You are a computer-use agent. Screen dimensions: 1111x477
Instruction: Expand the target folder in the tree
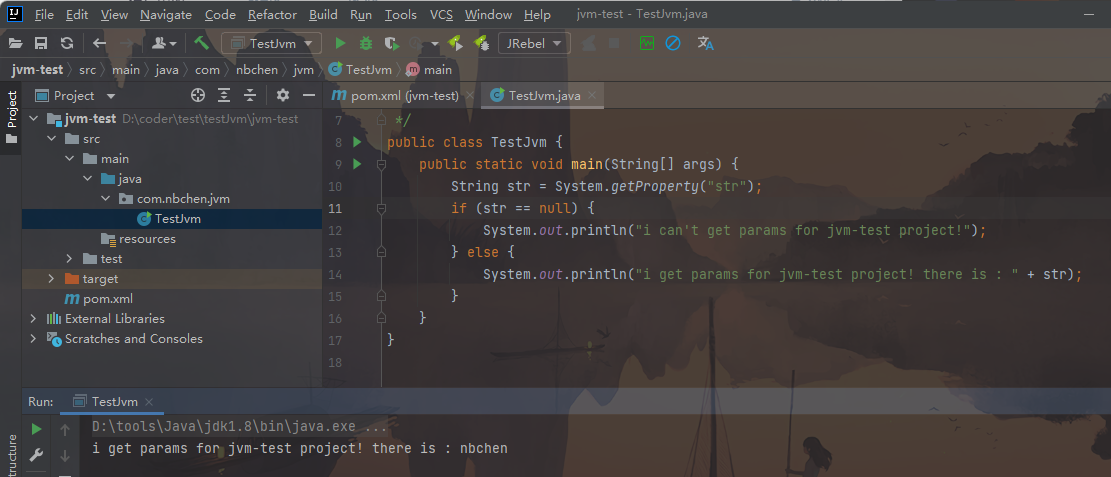click(51, 279)
